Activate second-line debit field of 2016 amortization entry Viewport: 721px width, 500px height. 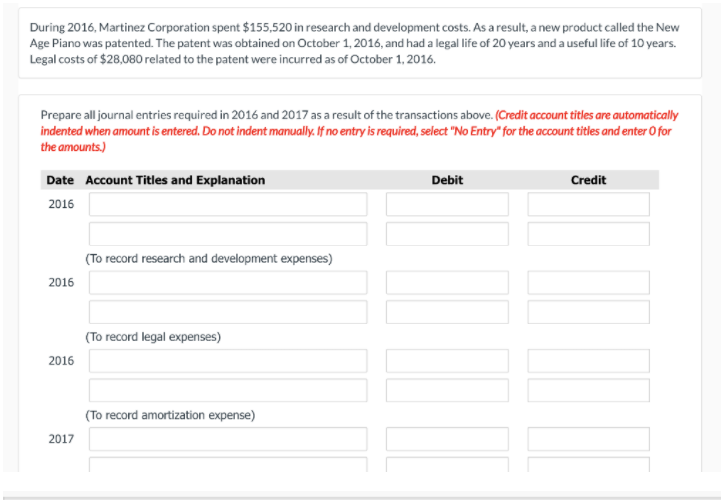pyautogui.click(x=447, y=390)
